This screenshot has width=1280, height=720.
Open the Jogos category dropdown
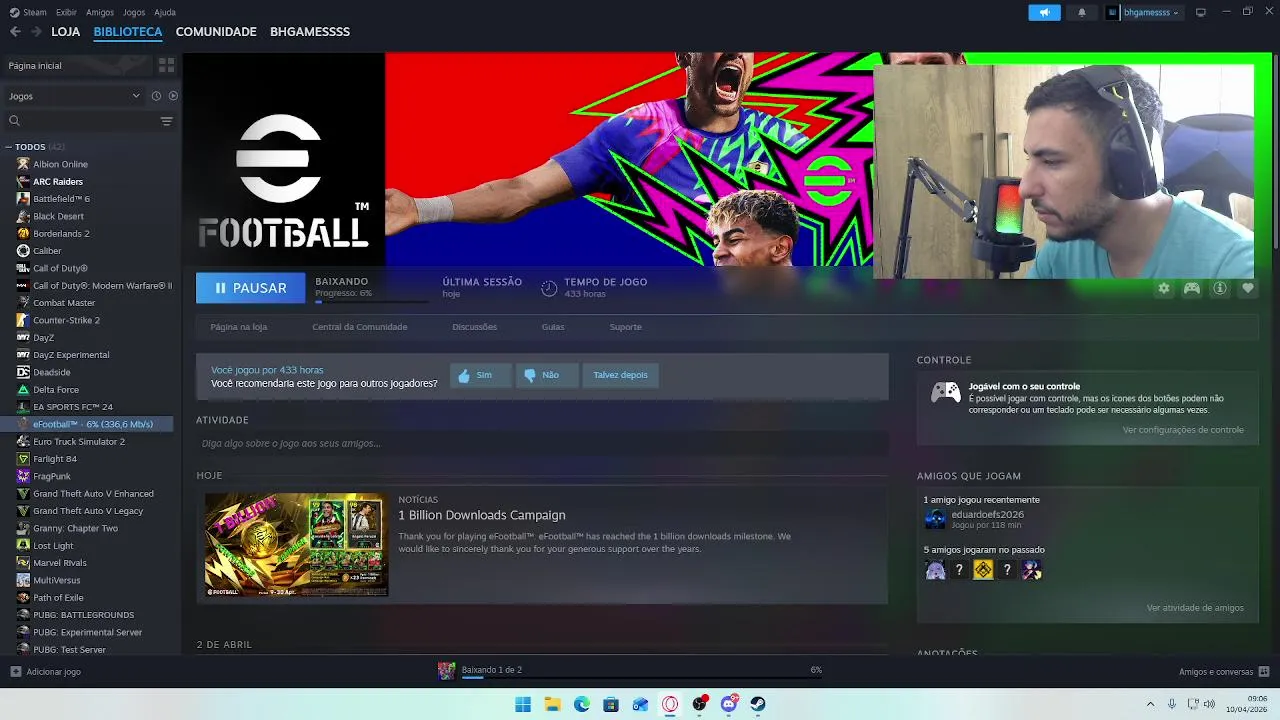(75, 96)
